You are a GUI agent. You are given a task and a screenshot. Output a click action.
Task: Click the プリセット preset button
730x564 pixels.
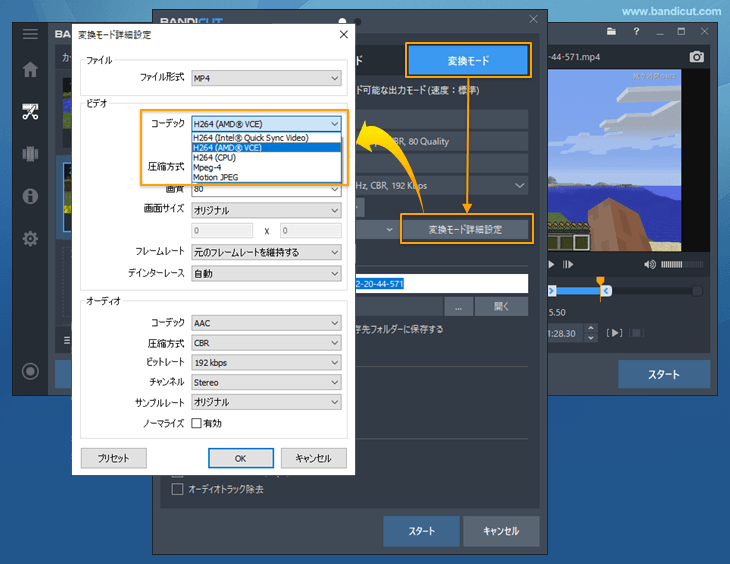tap(114, 458)
